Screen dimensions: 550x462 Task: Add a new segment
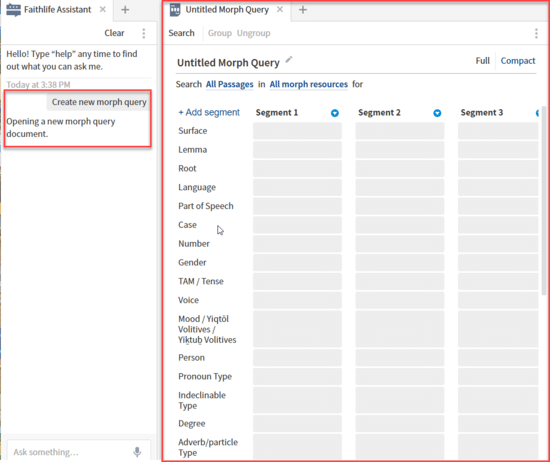click(209, 112)
